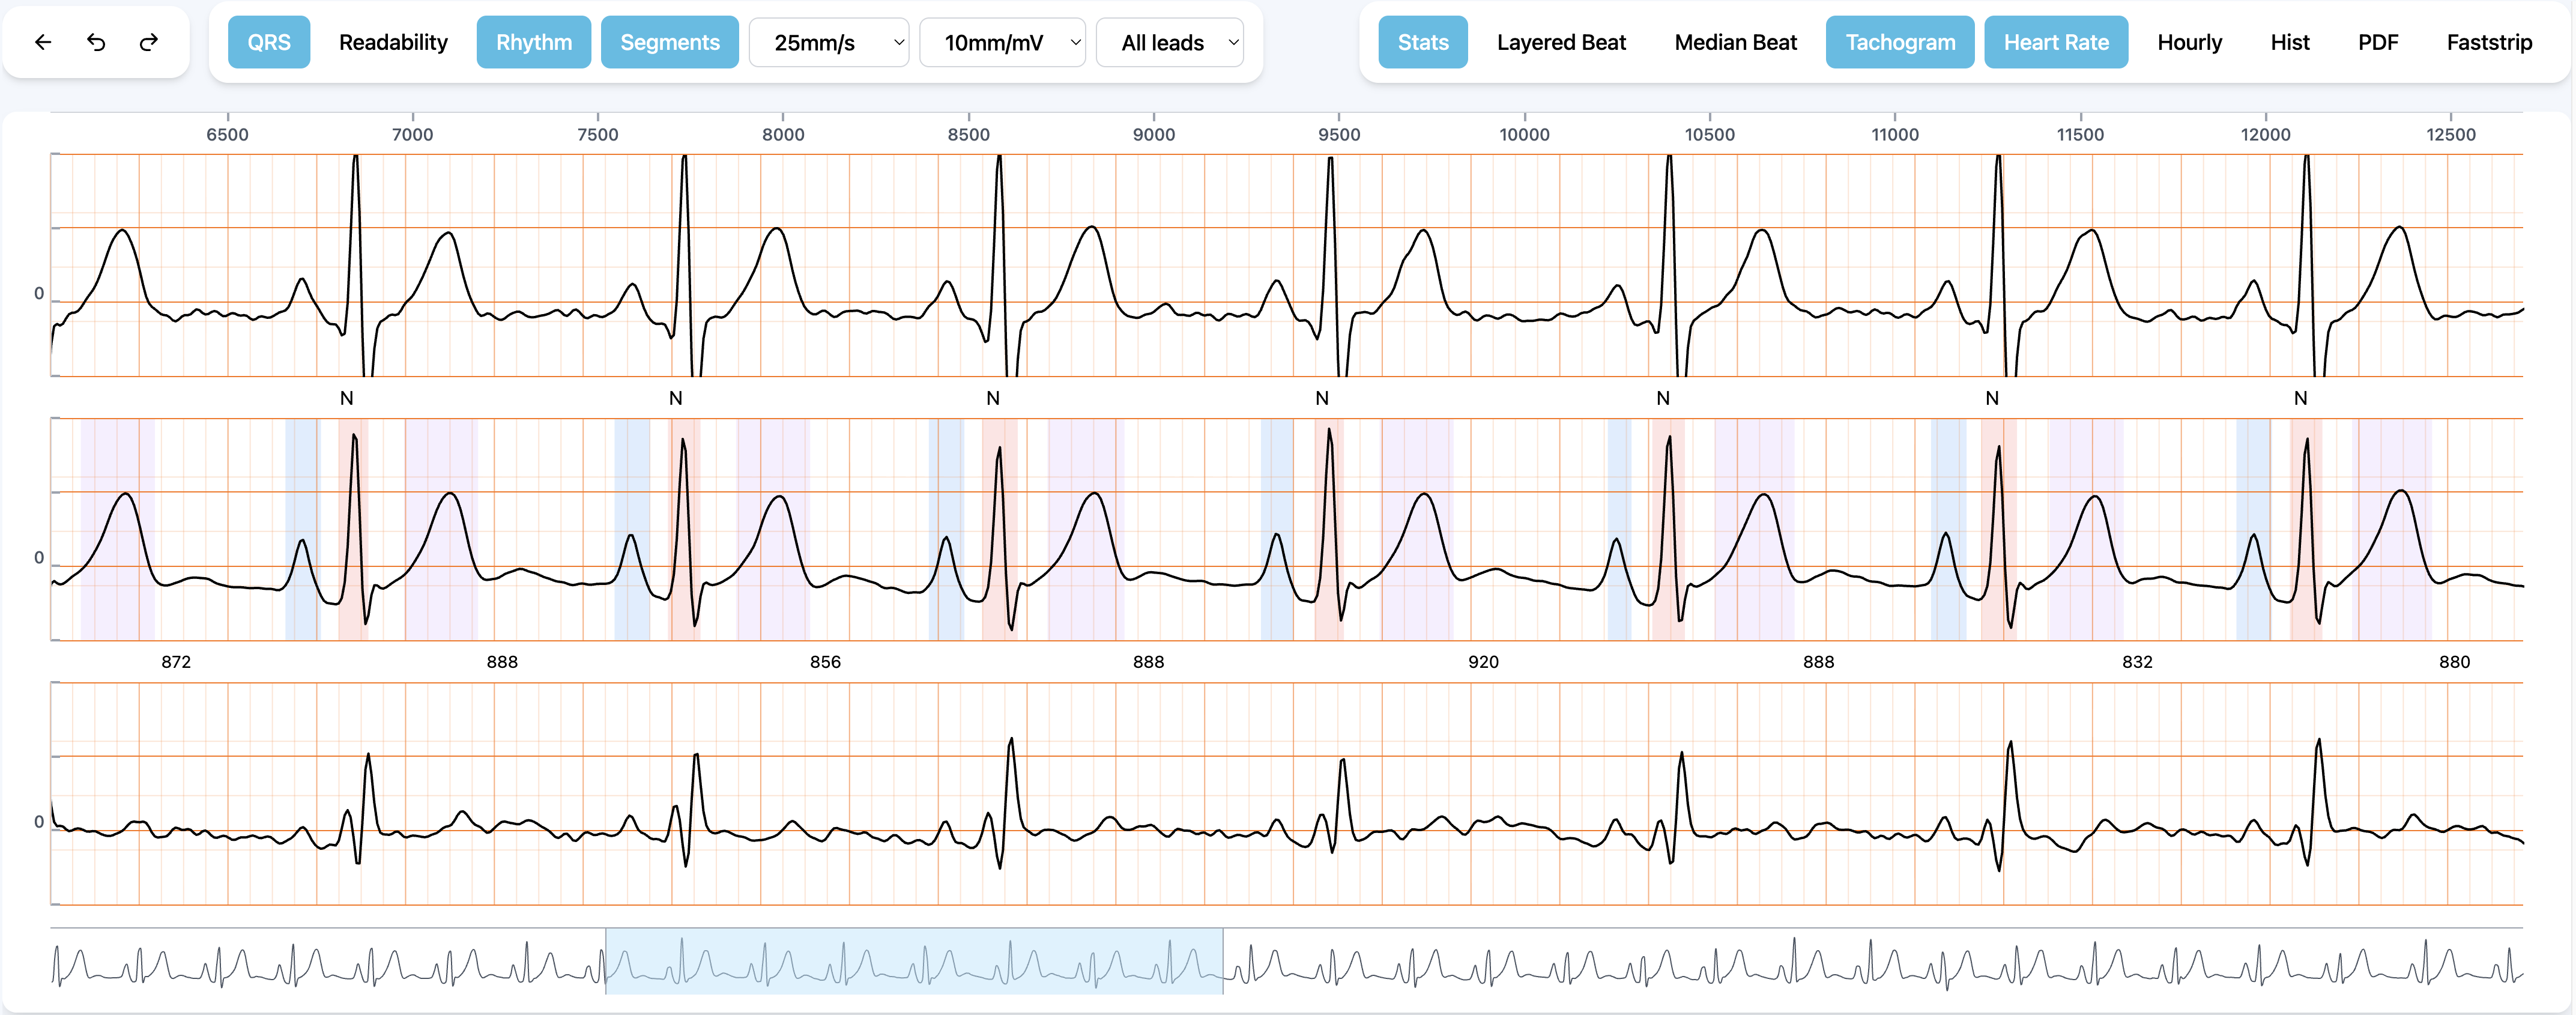
Task: Open the 10mm/mV gain dropdown
Action: [1002, 42]
